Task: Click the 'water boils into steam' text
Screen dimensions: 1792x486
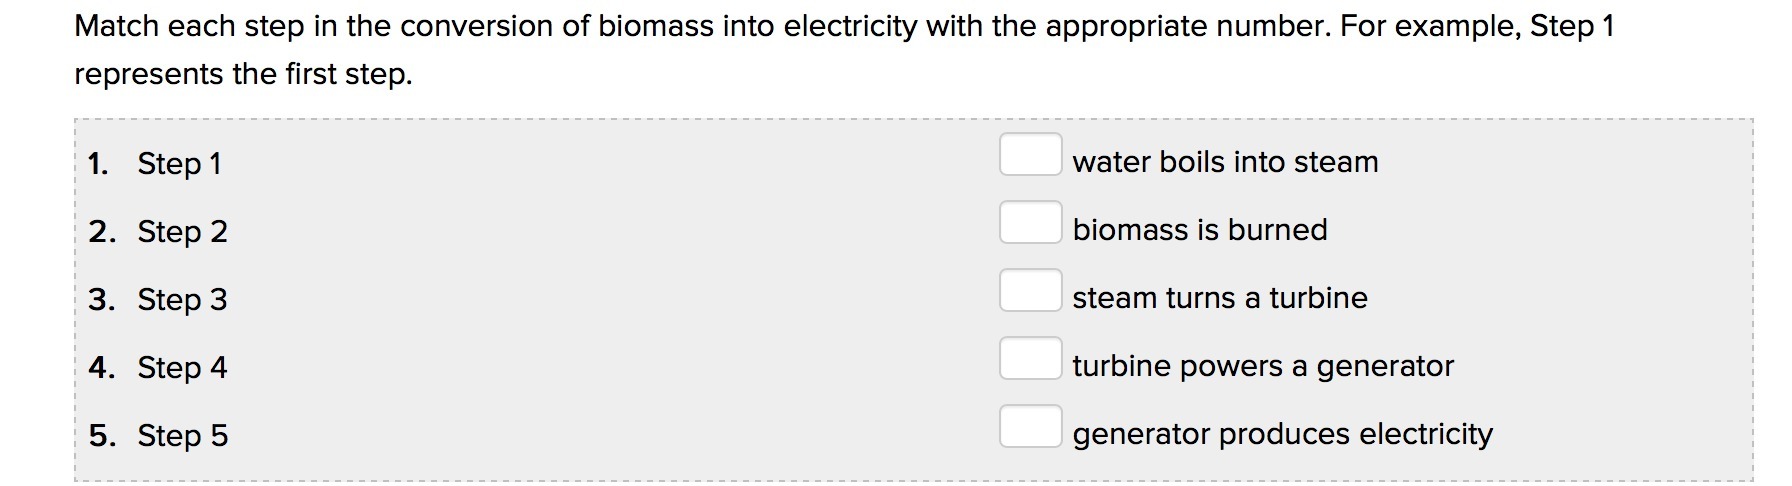Action: click(1225, 162)
